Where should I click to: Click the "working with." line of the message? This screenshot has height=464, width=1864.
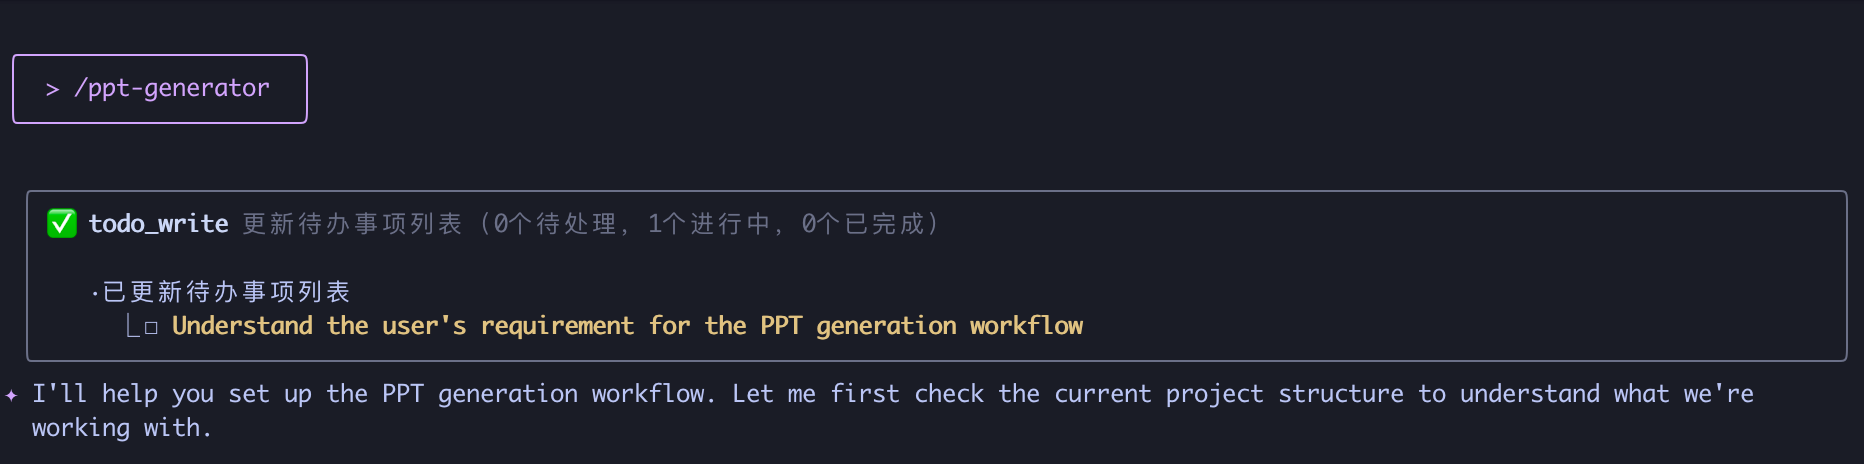tap(121, 428)
